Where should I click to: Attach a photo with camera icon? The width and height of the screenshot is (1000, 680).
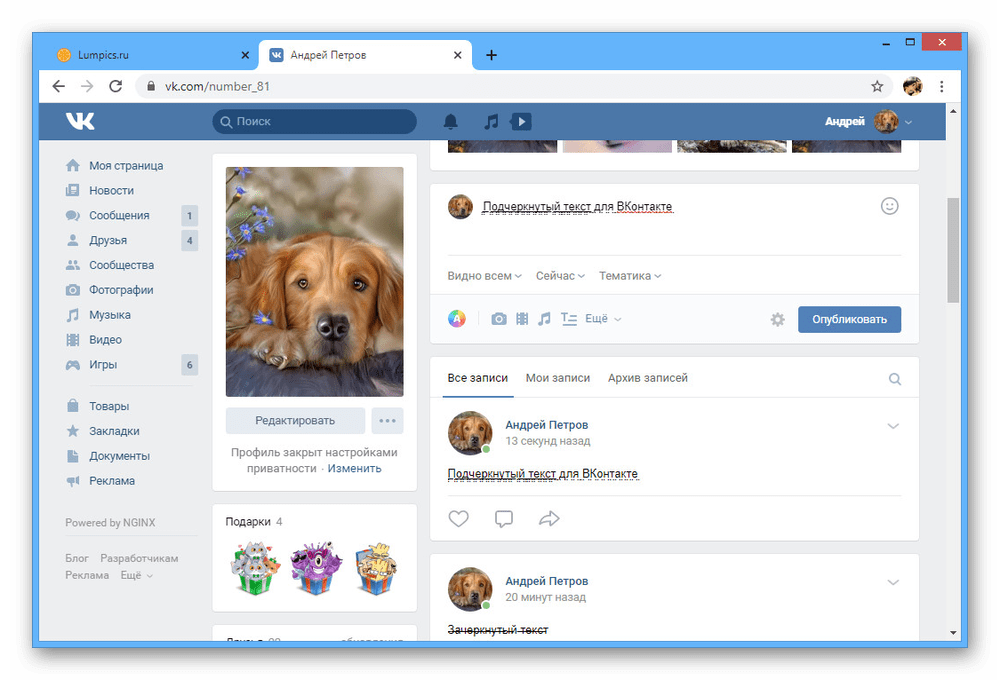click(x=499, y=318)
